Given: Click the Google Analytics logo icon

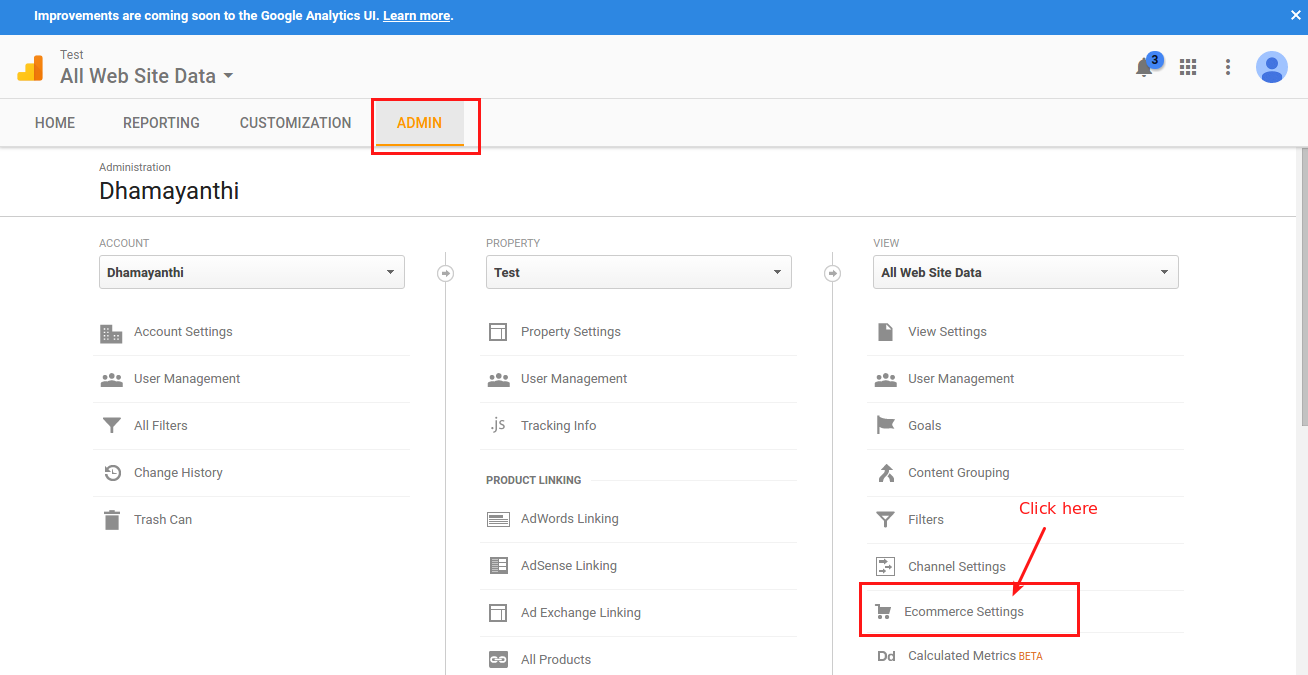Looking at the screenshot, I should [x=30, y=67].
